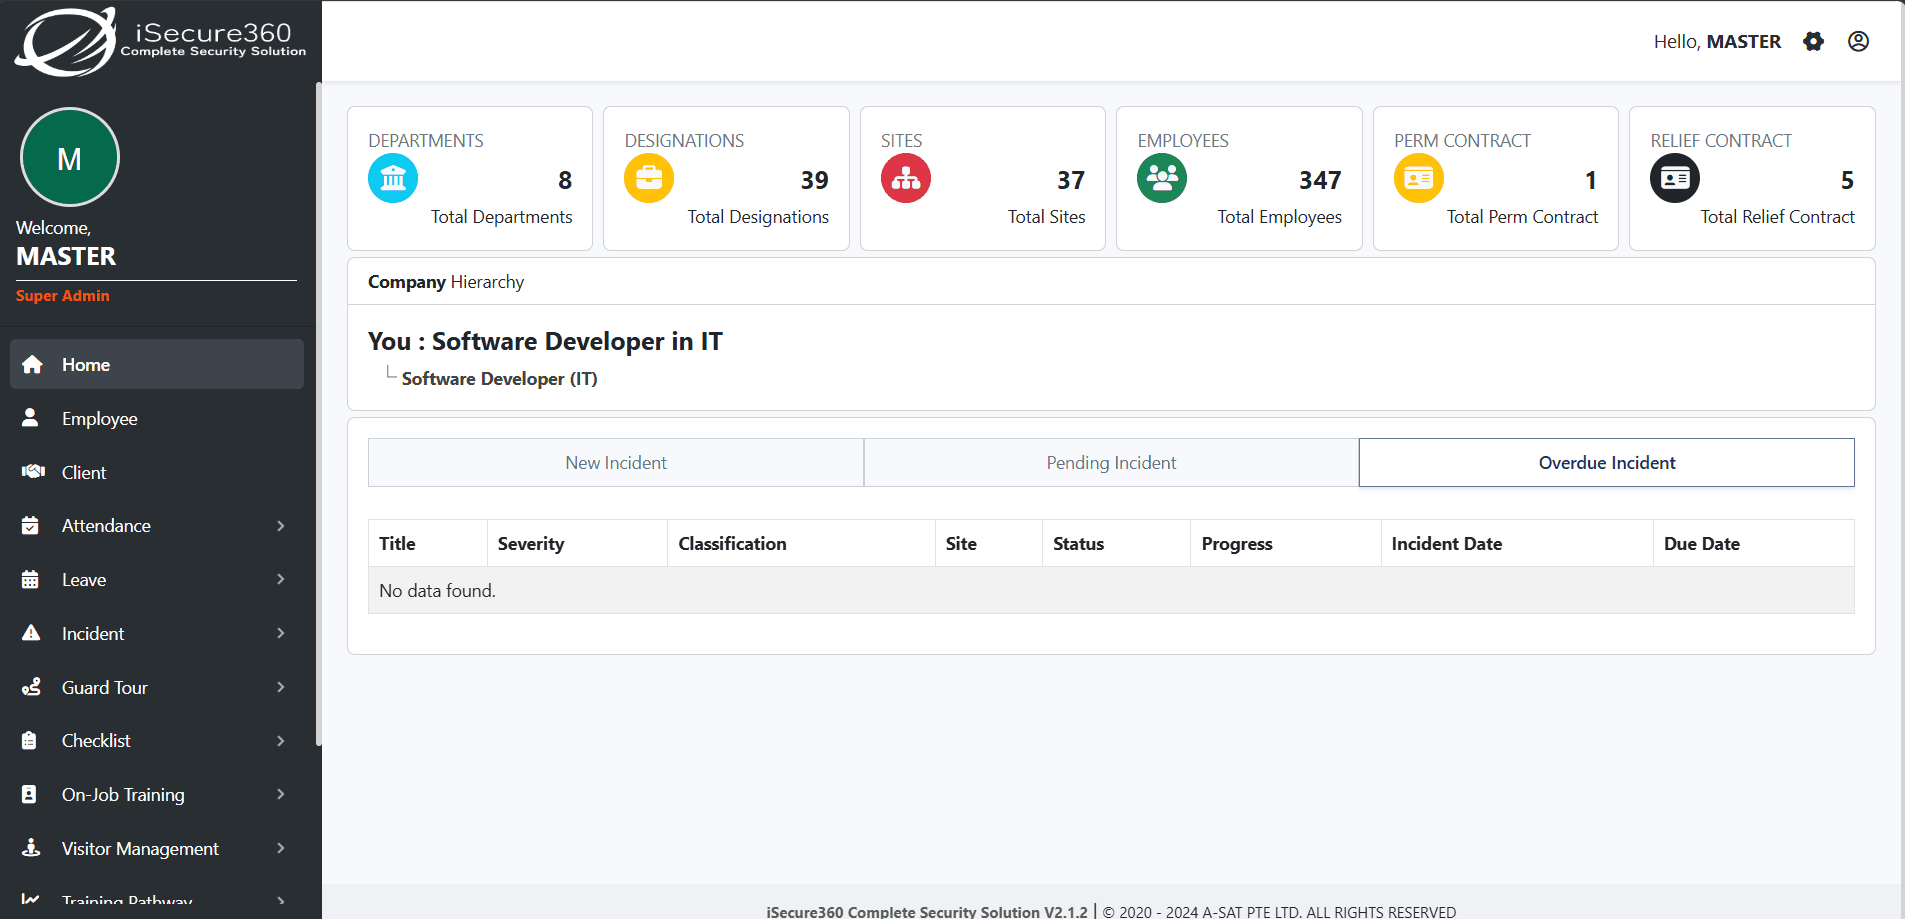Image resolution: width=1905 pixels, height=919 pixels.
Task: Click the green M avatar circle
Action: click(x=70, y=158)
